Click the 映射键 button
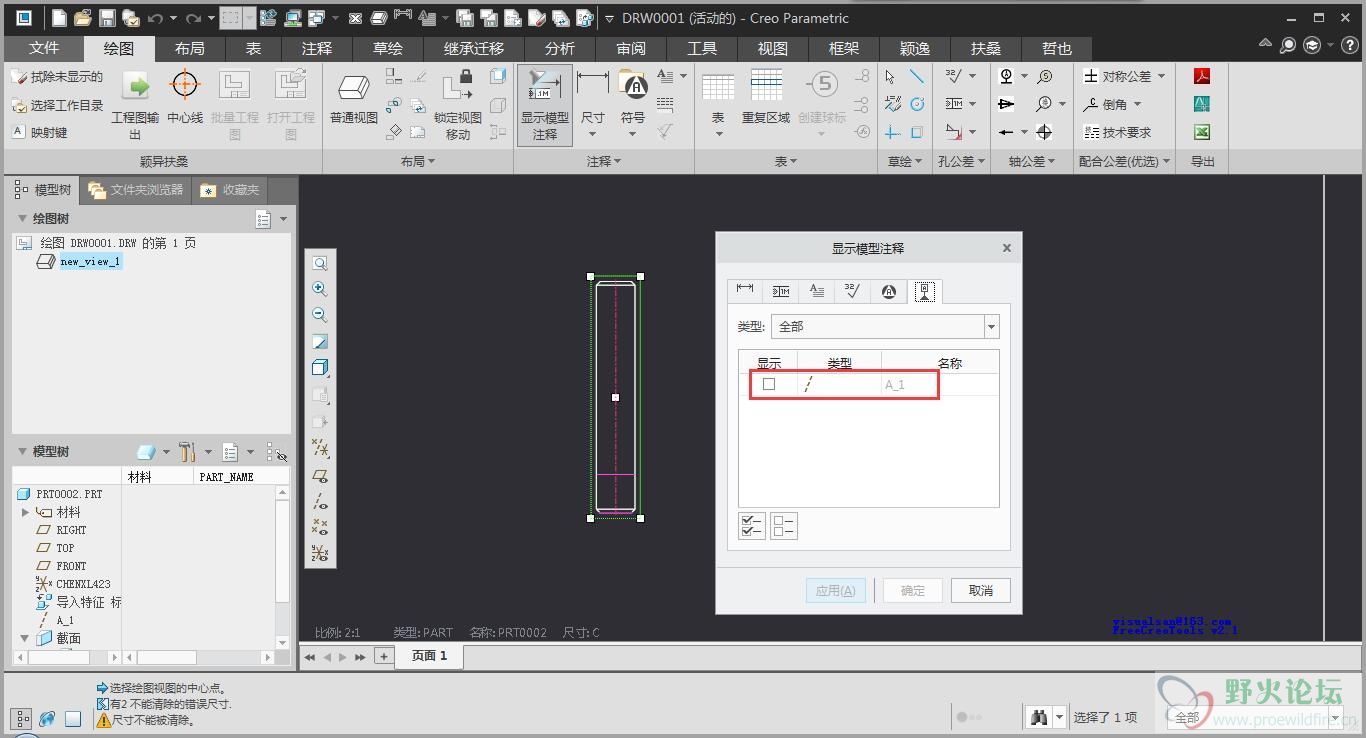This screenshot has height=738, width=1366. [40, 132]
